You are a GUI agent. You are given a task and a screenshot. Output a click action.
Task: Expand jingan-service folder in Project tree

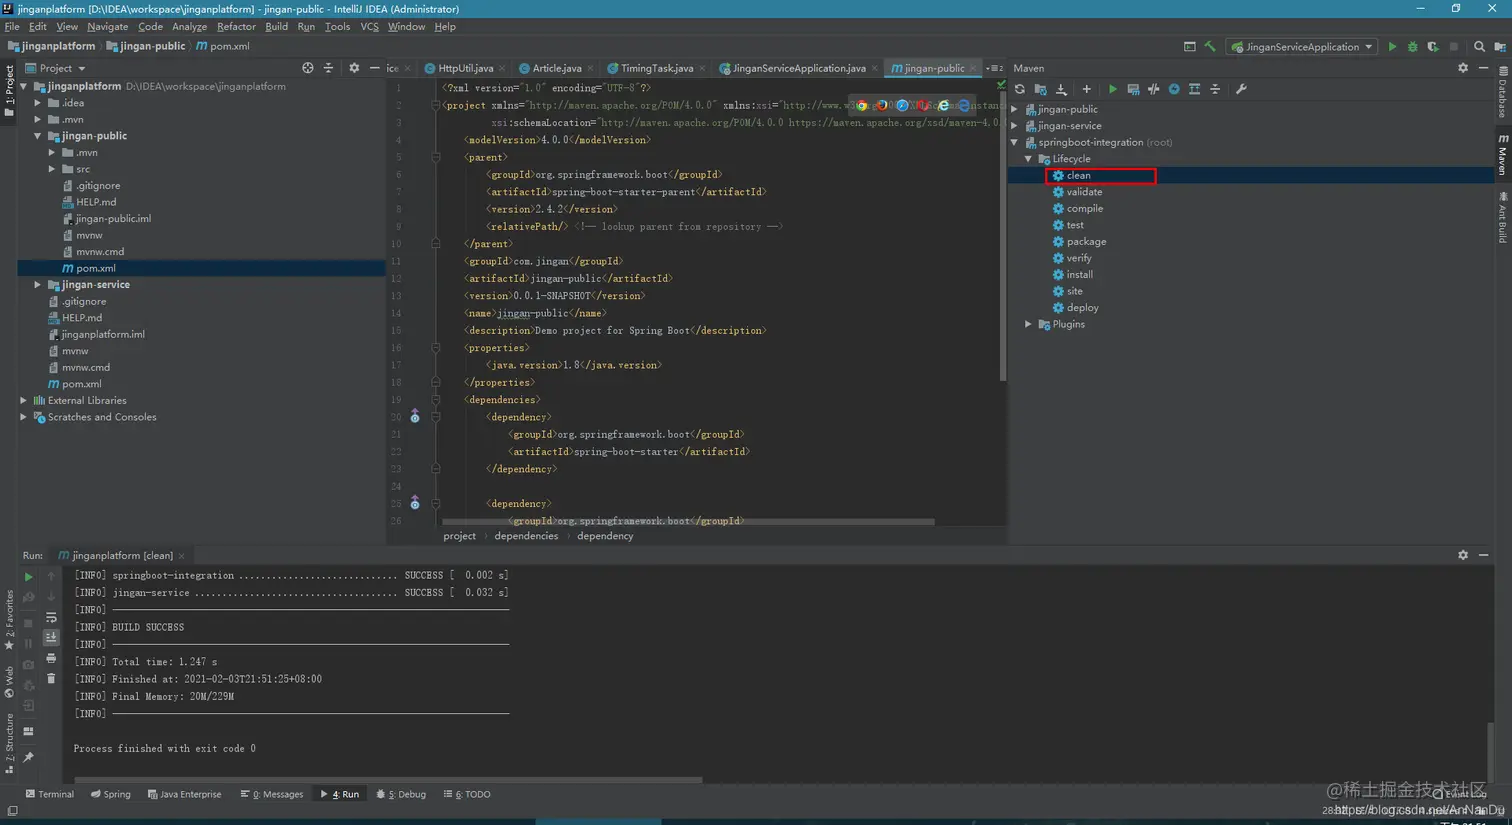(38, 285)
